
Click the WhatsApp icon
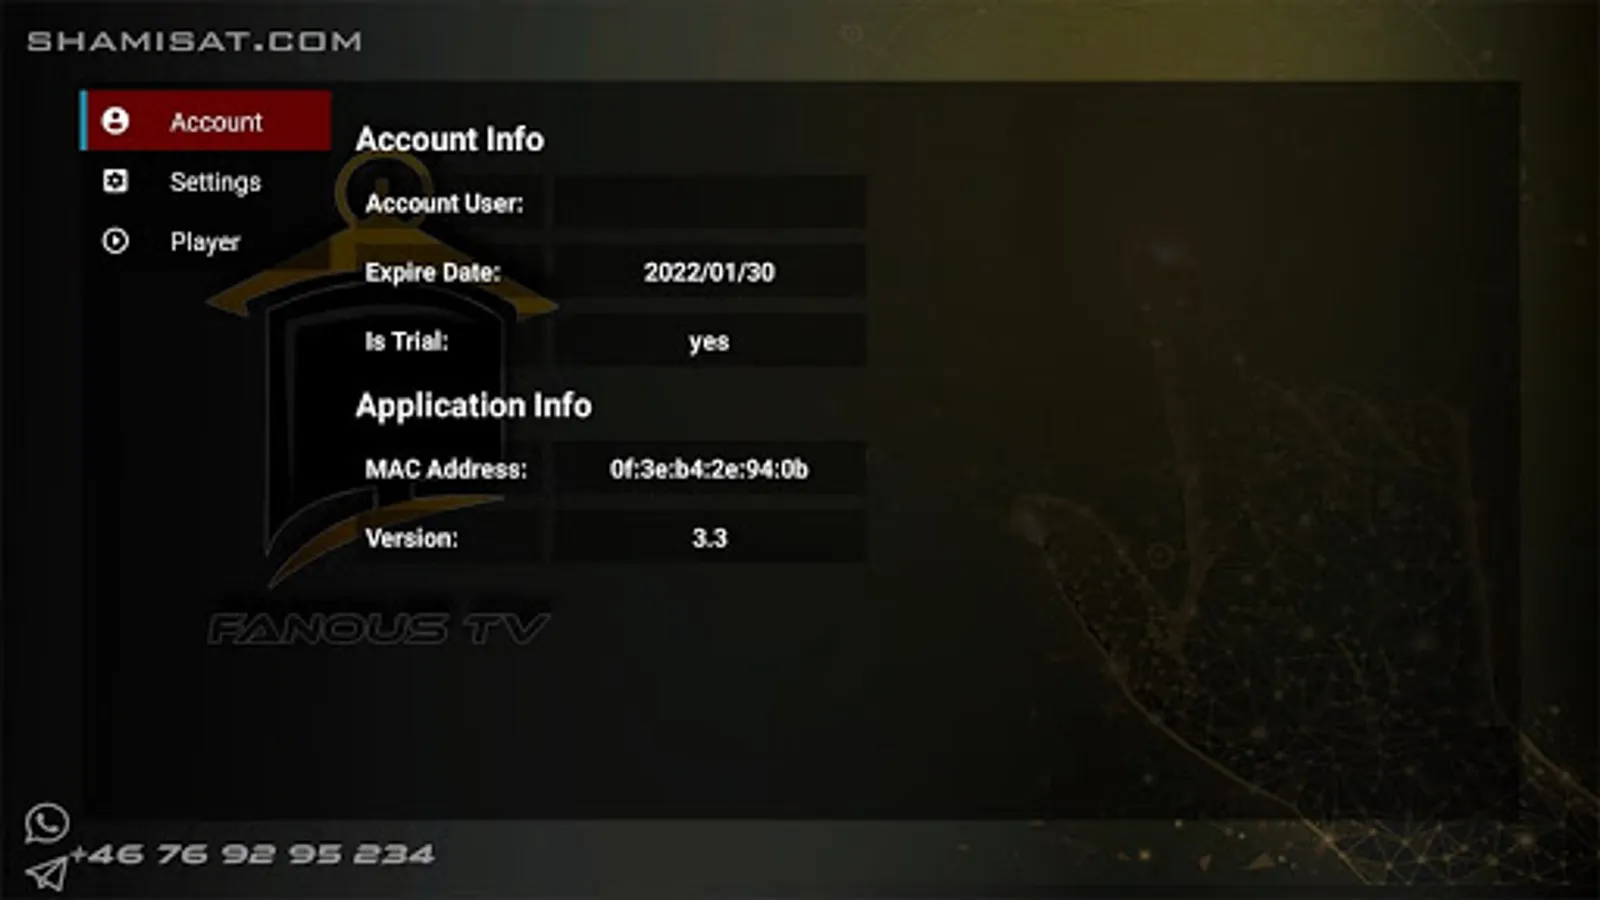pos(47,824)
